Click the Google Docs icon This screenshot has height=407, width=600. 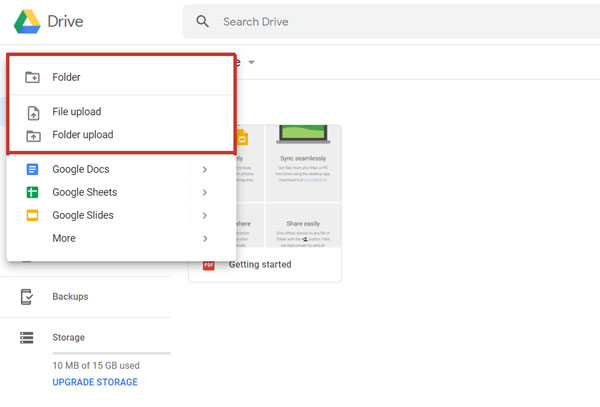coord(32,169)
